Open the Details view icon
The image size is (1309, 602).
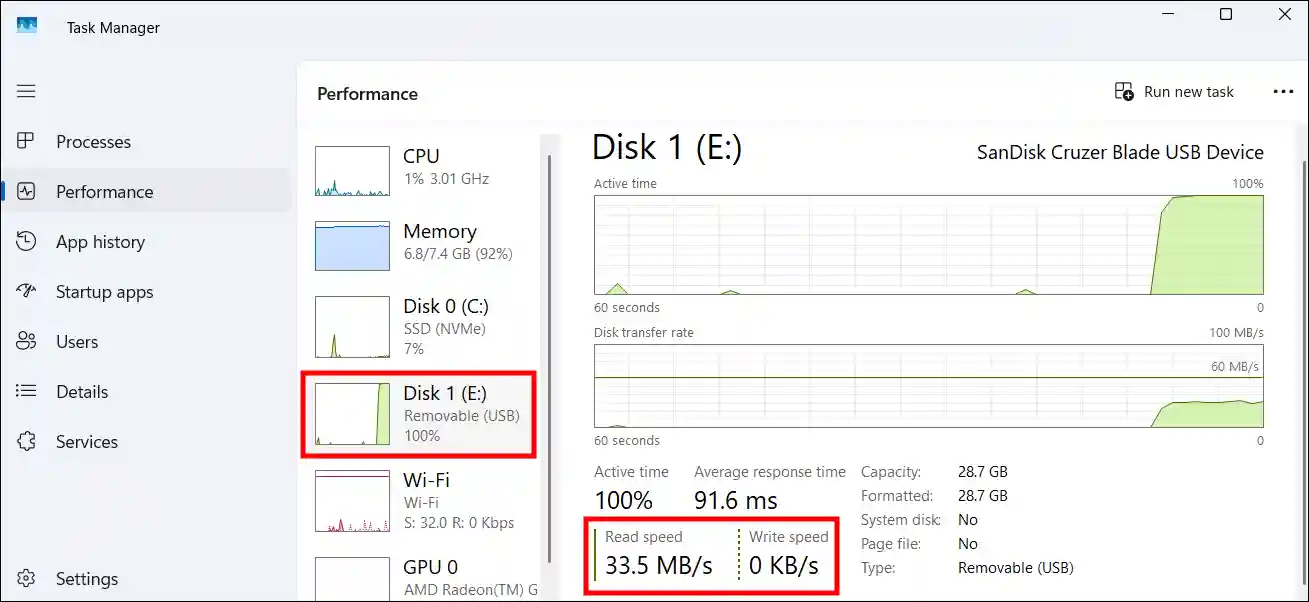26,391
